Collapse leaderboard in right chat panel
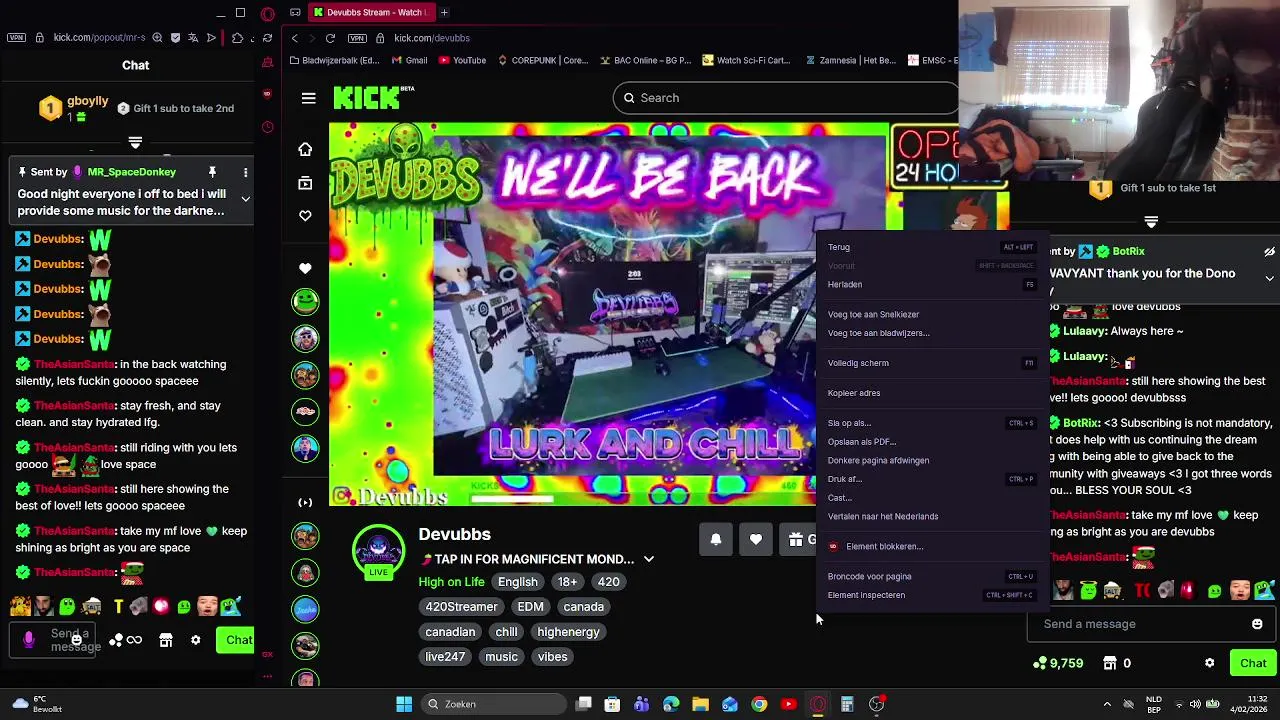 (x=1151, y=222)
